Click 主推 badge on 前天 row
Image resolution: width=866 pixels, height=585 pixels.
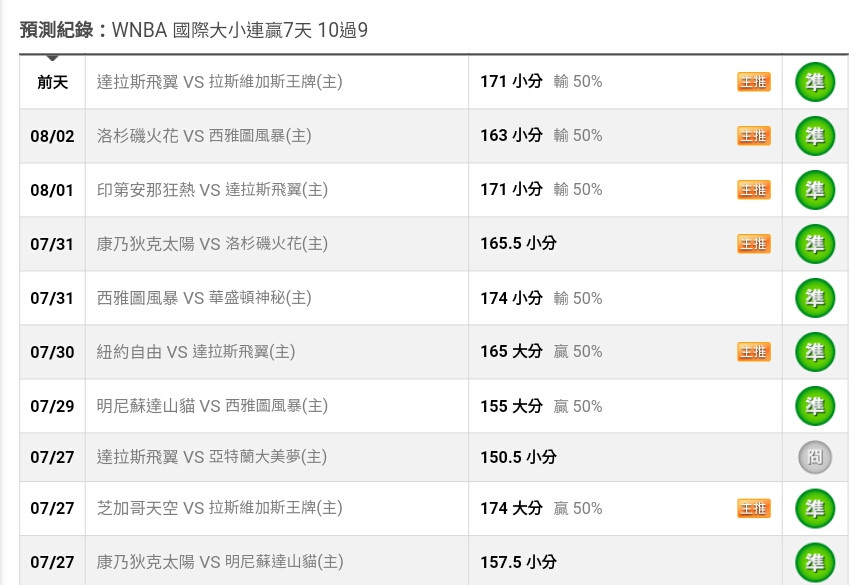pyautogui.click(x=753, y=82)
